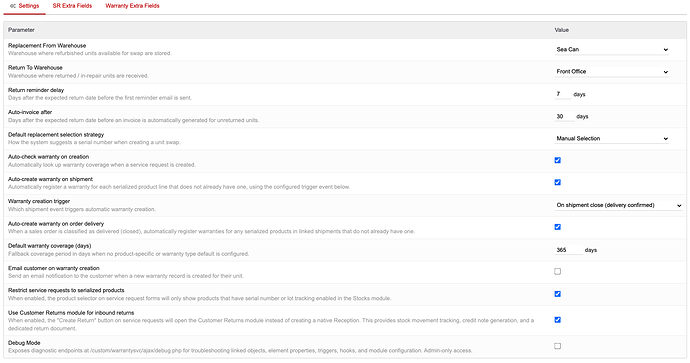Open Warranty creation trigger dropdown
Image resolution: width=690 pixels, height=363 pixels.
pyautogui.click(x=618, y=205)
